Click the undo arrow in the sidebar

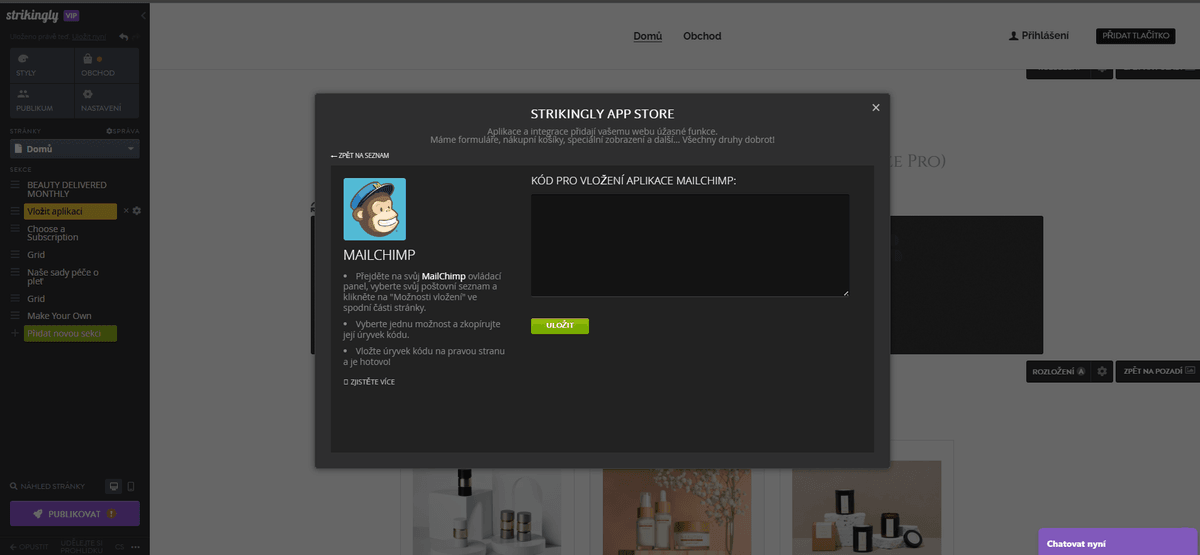coord(123,37)
